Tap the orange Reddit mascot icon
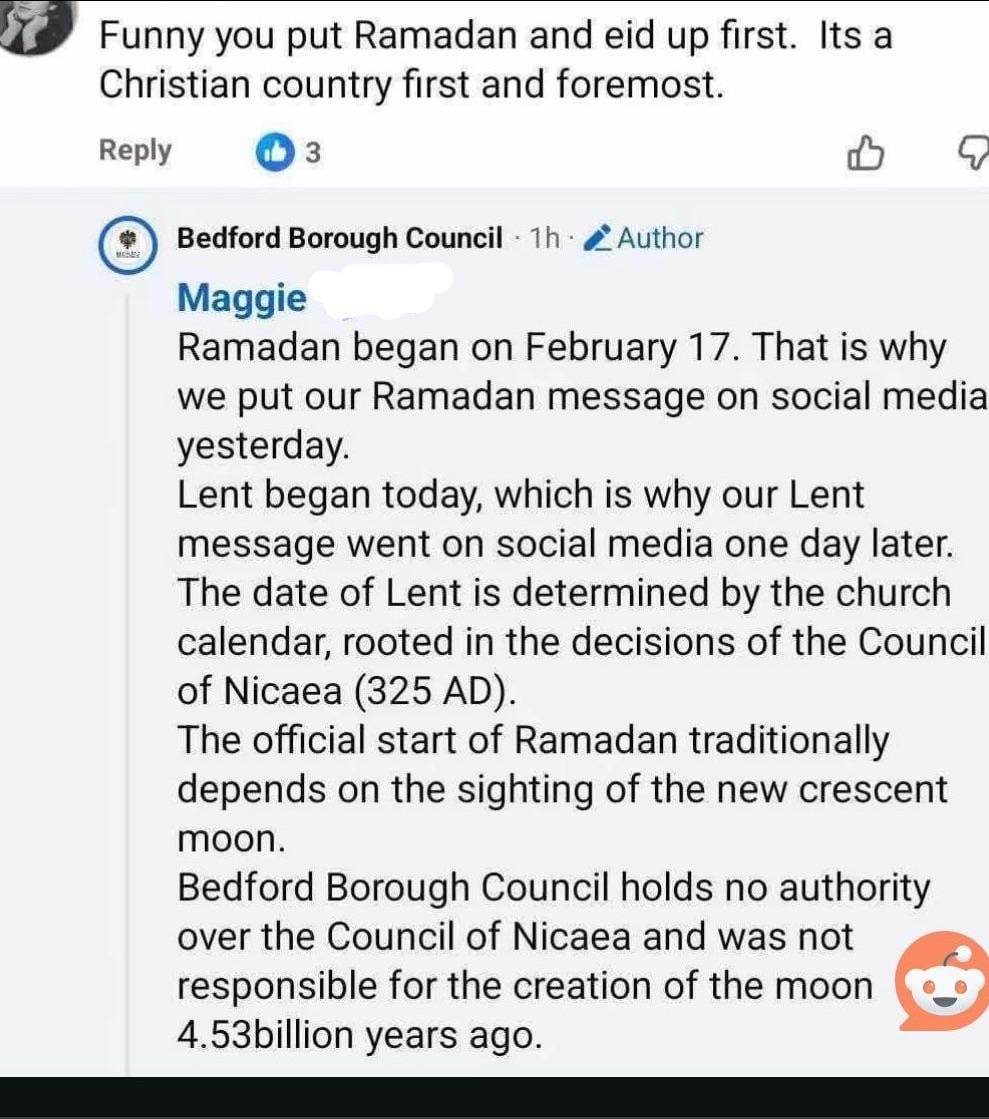The width and height of the screenshot is (989, 1119). tap(941, 982)
